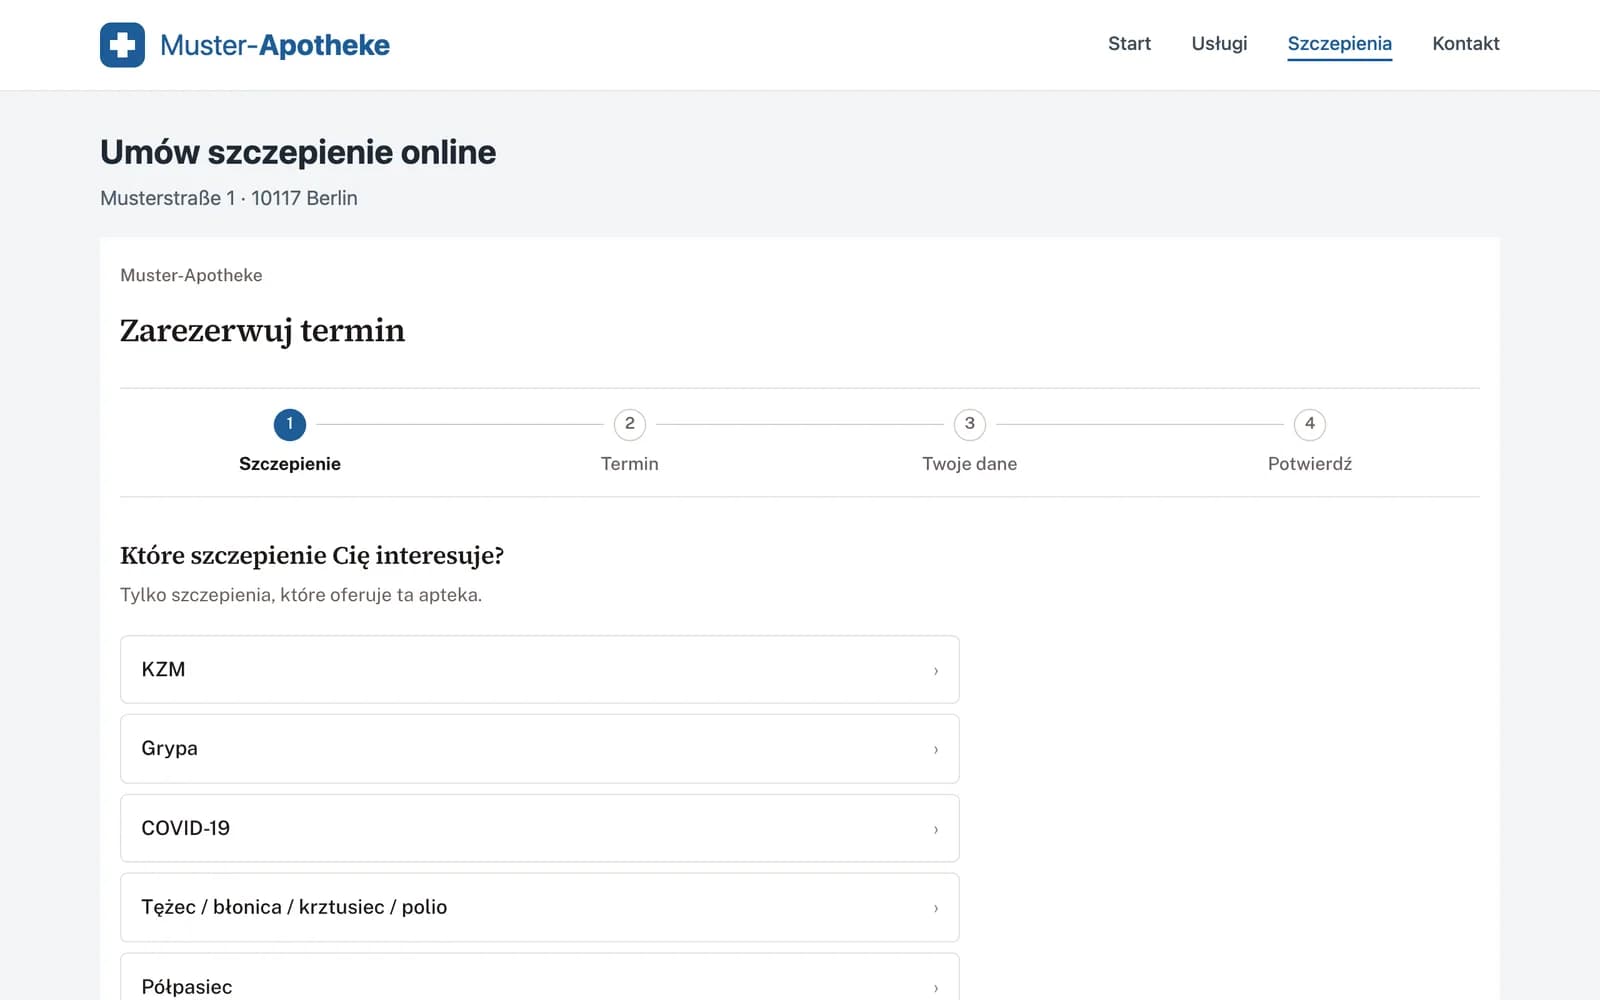Jump to step 2 circle Termin
This screenshot has height=1000, width=1600.
(x=630, y=424)
